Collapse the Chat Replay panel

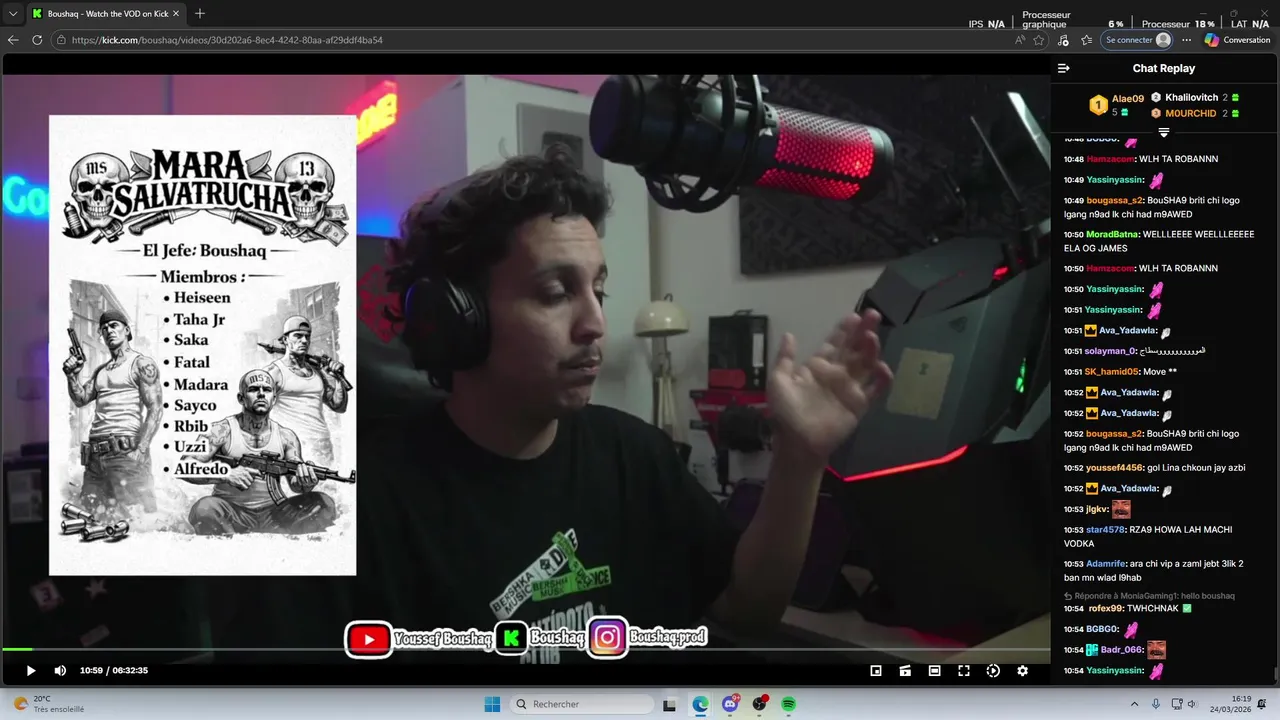pos(1064,68)
